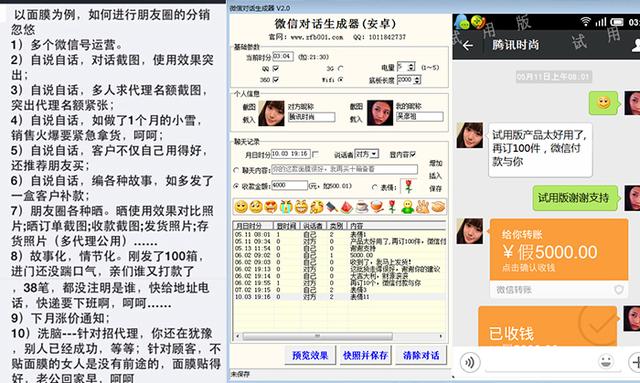Click my own avatar photo in 个人信息

(380, 113)
